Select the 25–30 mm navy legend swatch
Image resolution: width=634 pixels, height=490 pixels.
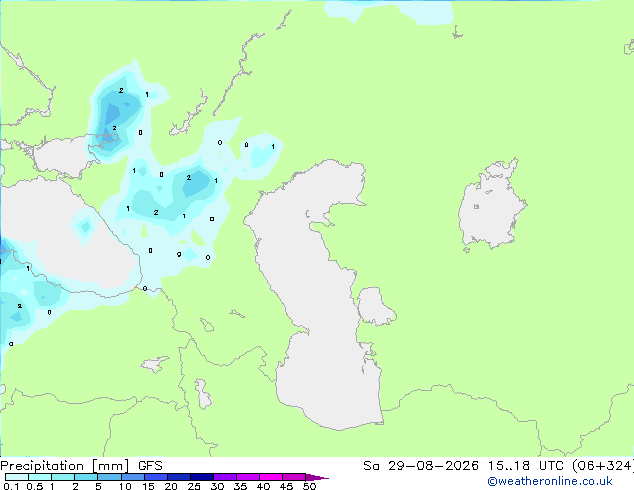pos(202,477)
